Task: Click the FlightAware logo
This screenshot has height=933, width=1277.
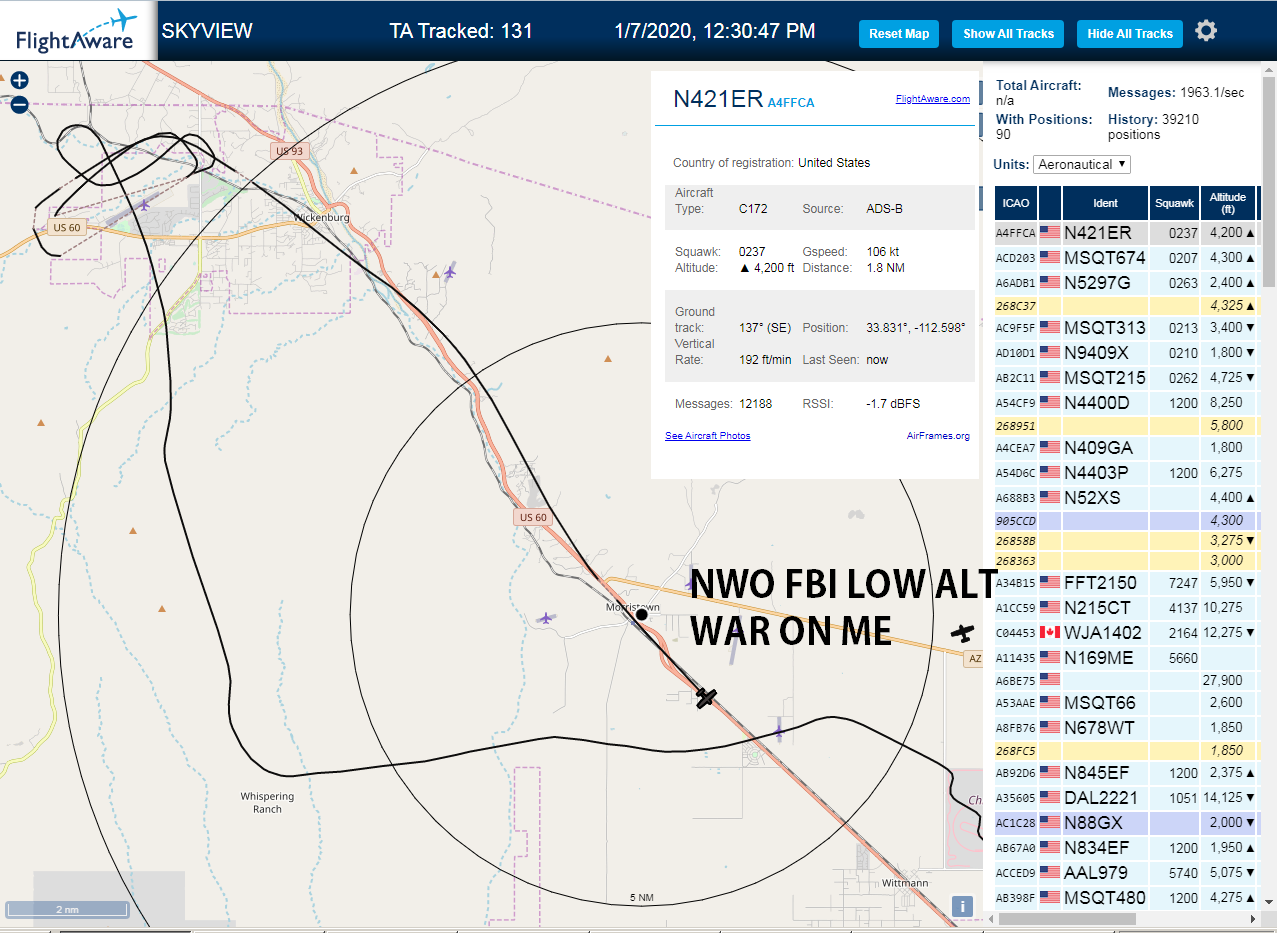Action: tap(77, 31)
